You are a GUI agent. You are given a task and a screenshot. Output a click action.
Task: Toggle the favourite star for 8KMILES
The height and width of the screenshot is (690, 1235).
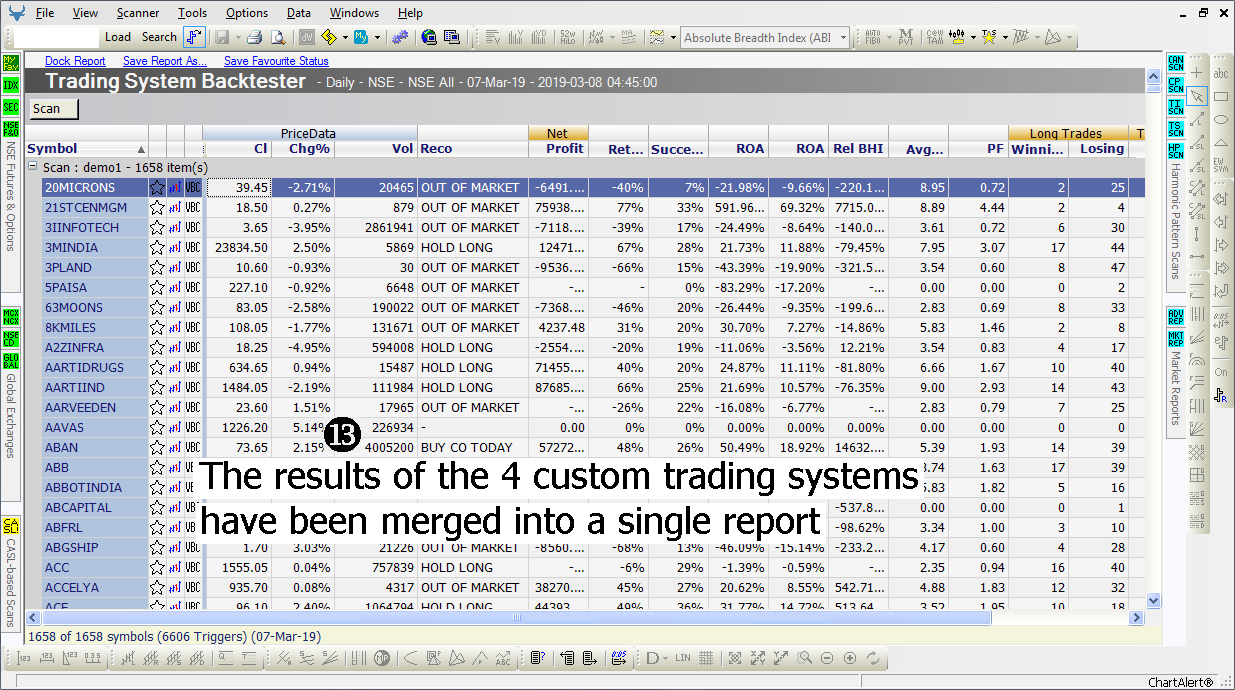coord(157,327)
